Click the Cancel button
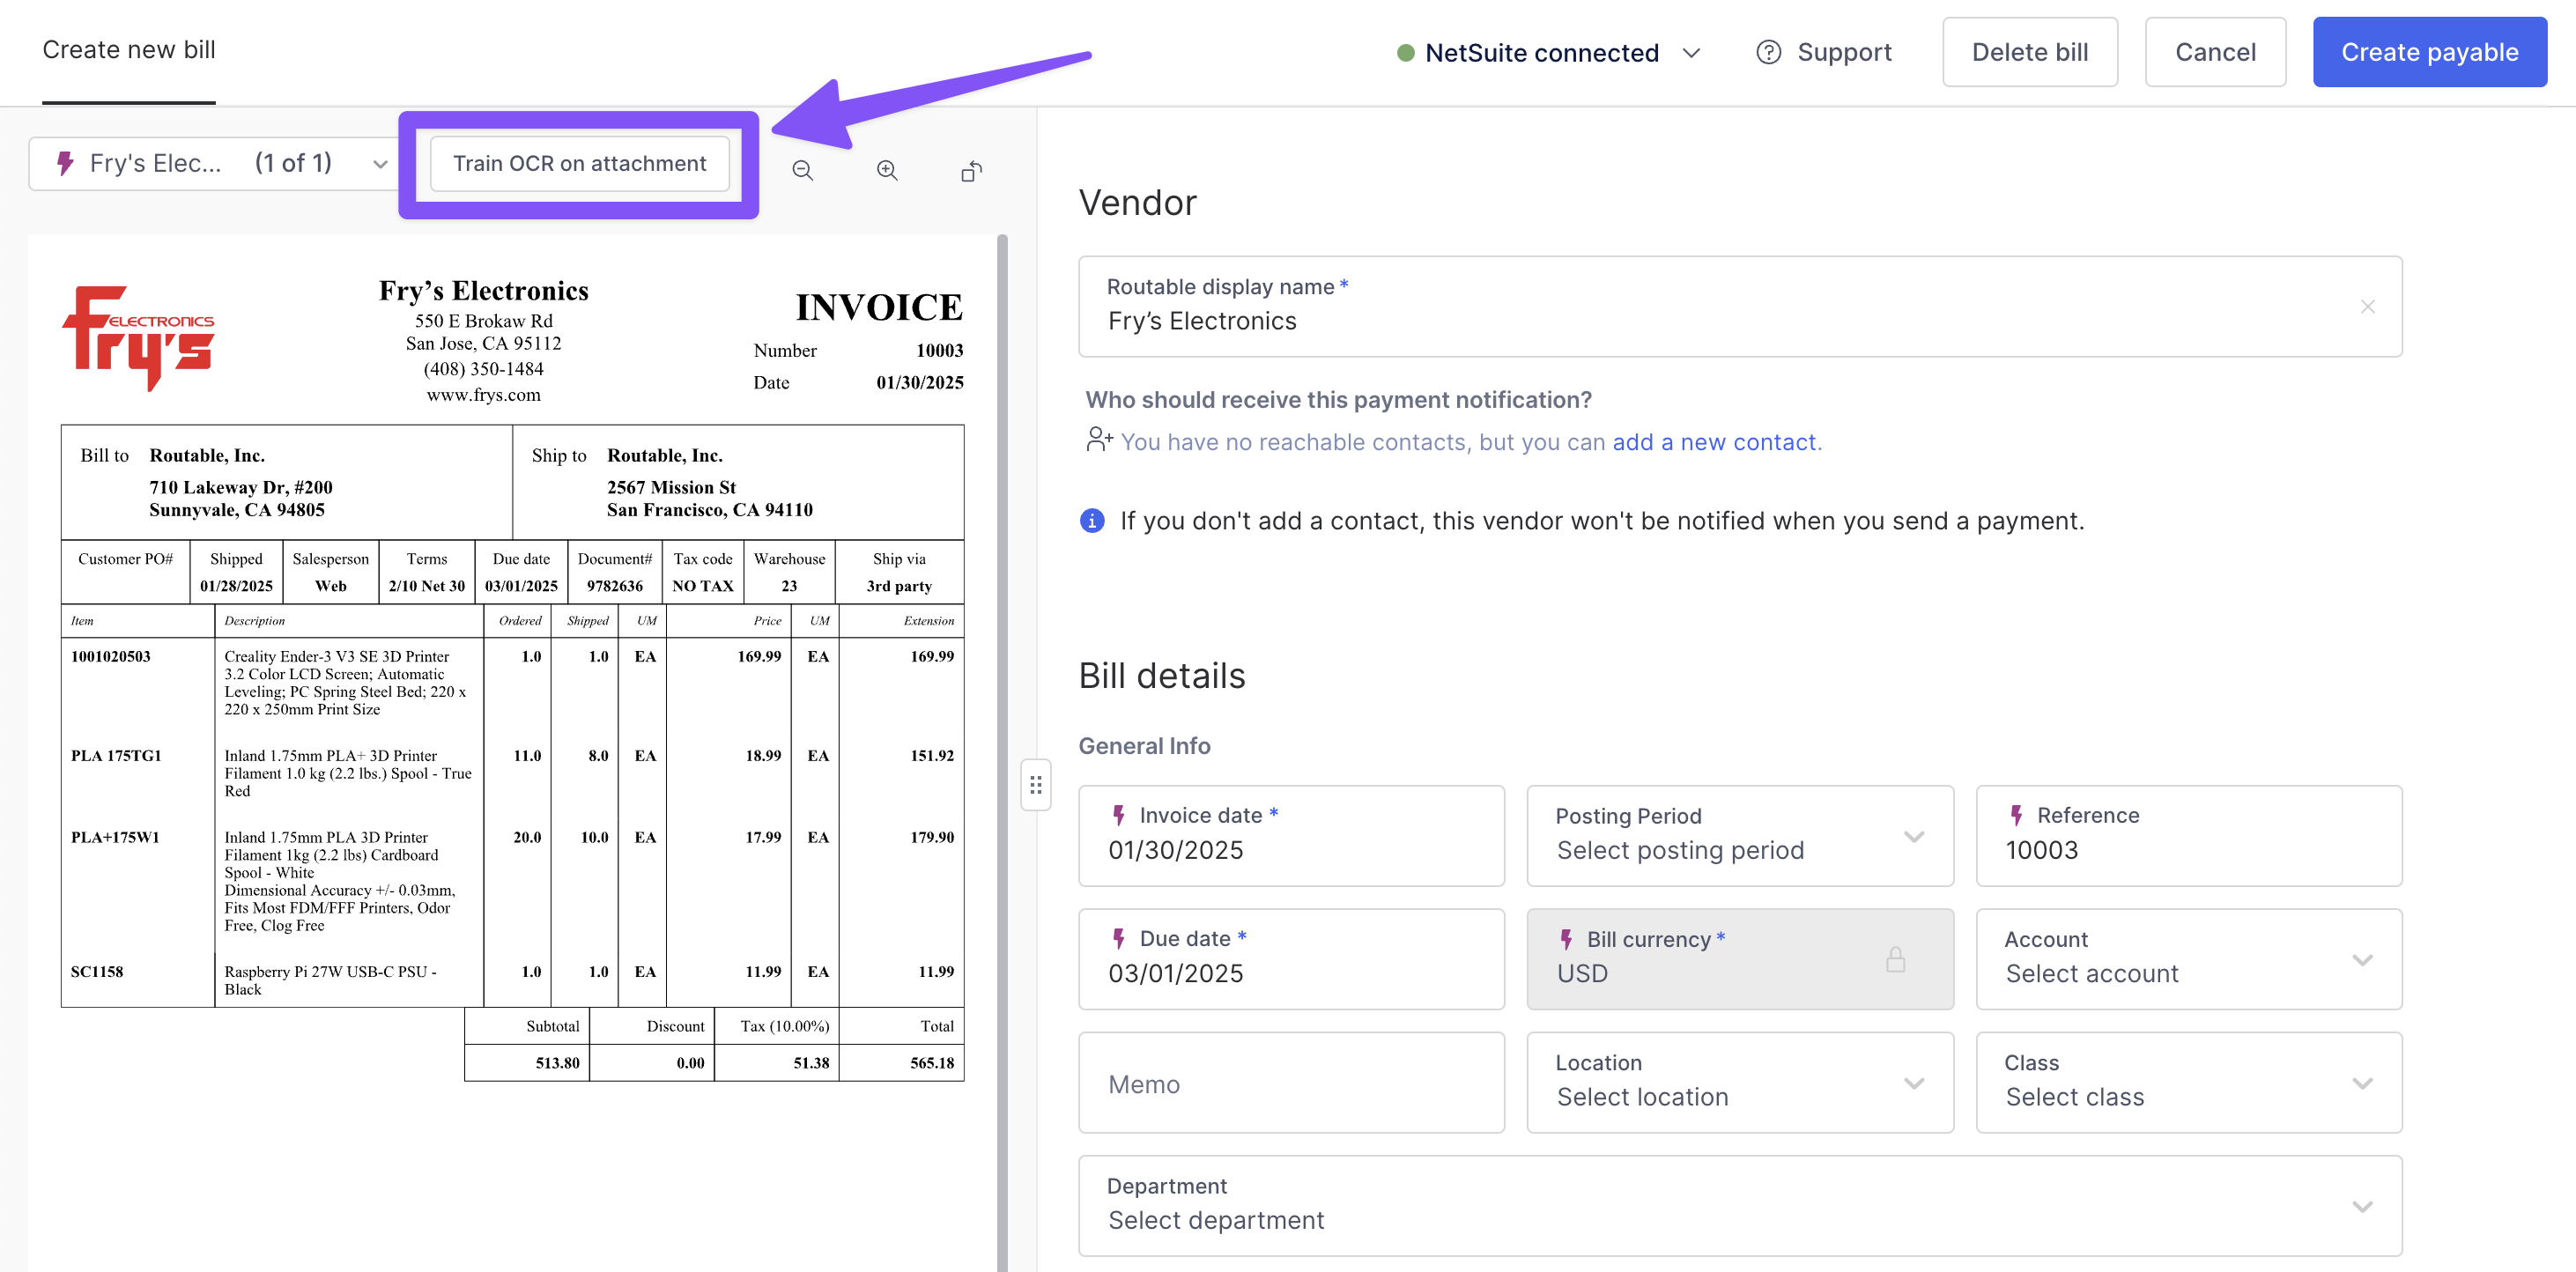2576x1272 pixels. click(x=2215, y=52)
